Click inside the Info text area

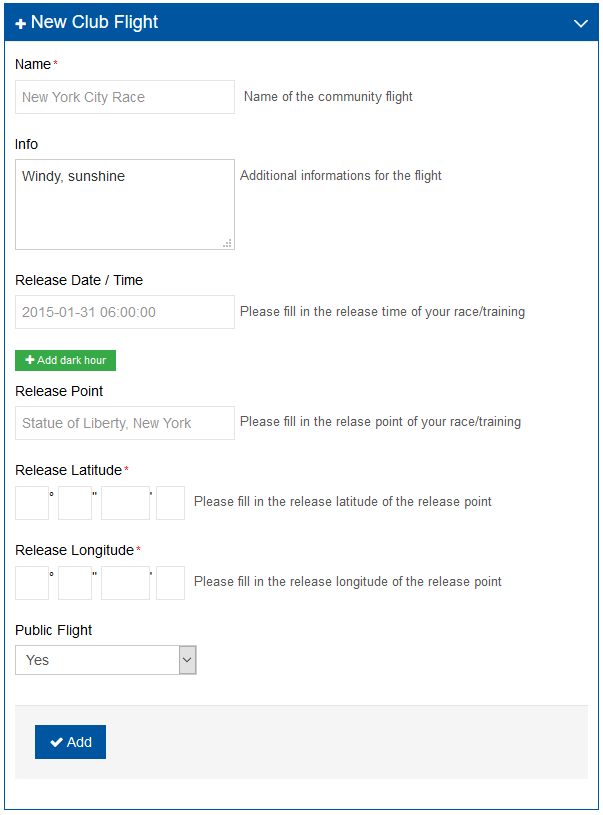tap(125, 204)
